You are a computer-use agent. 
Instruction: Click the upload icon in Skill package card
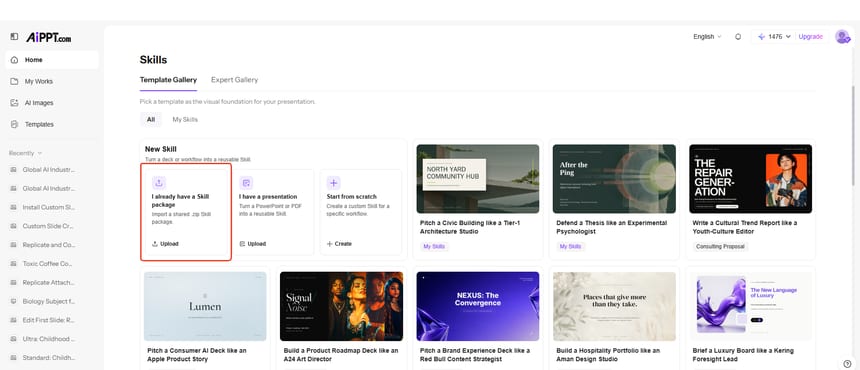point(159,183)
